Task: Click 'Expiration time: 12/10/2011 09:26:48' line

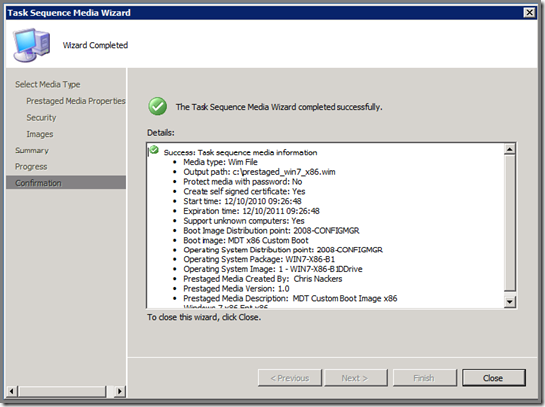Action: point(251,211)
